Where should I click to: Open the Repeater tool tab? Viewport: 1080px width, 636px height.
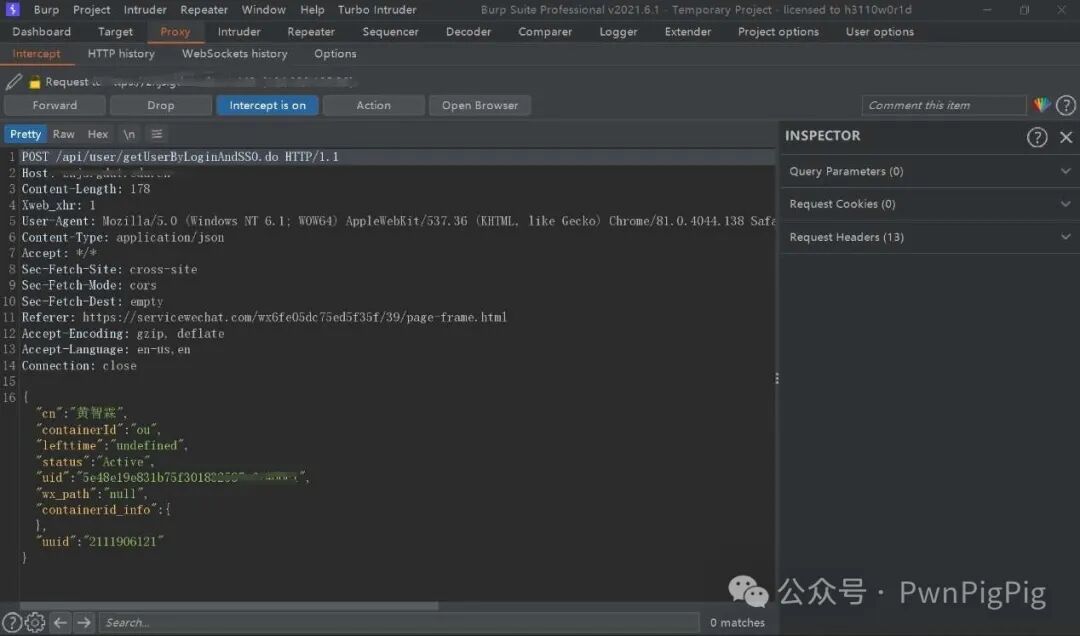[311, 32]
